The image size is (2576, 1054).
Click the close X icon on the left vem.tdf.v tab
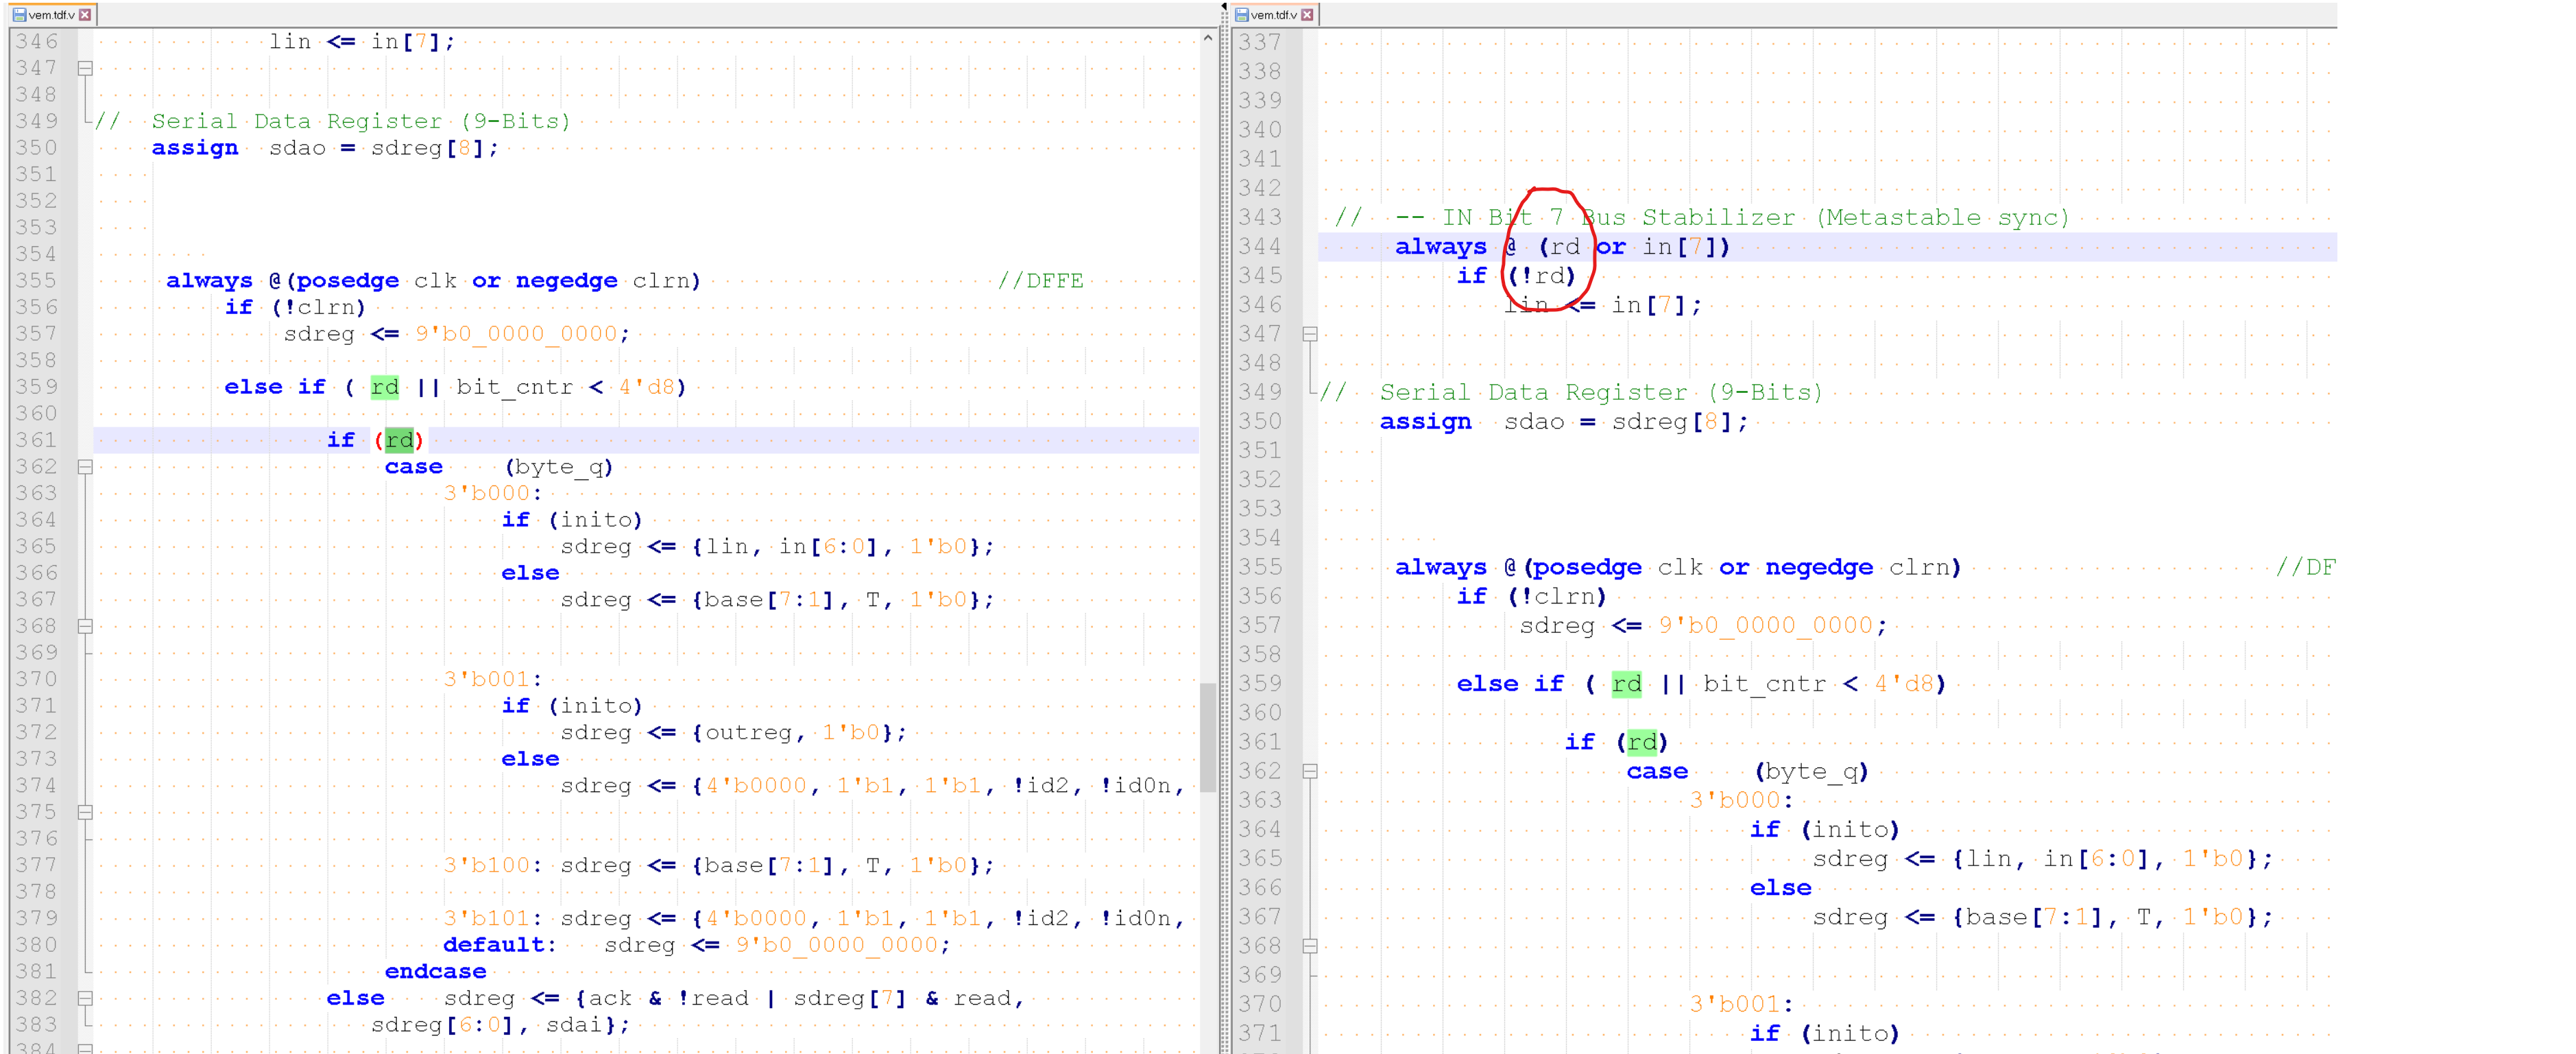click(x=85, y=15)
